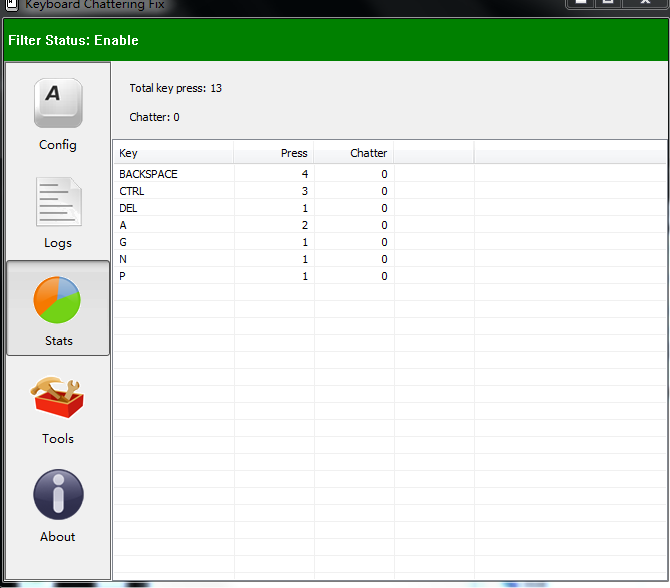Image resolution: width=670 pixels, height=588 pixels.
Task: Click the app icon in title bar
Action: [11, 4]
